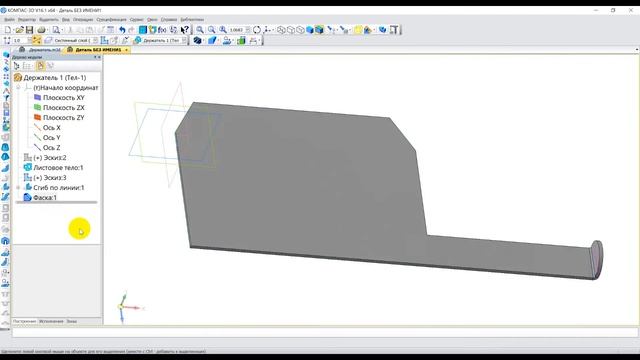The height and width of the screenshot is (360, 640).
Task: Open the Файл menu
Action: click(x=9, y=20)
